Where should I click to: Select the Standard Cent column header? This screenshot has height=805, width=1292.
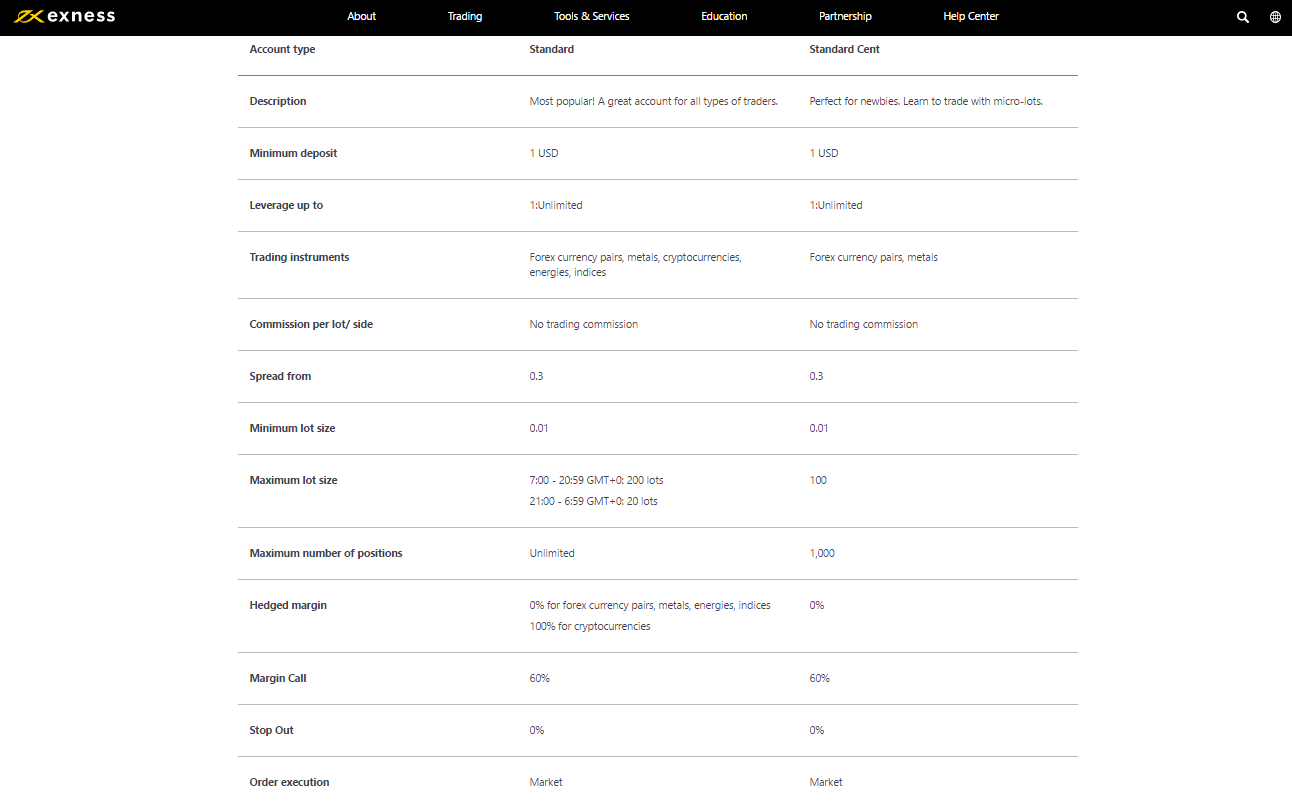(x=844, y=49)
